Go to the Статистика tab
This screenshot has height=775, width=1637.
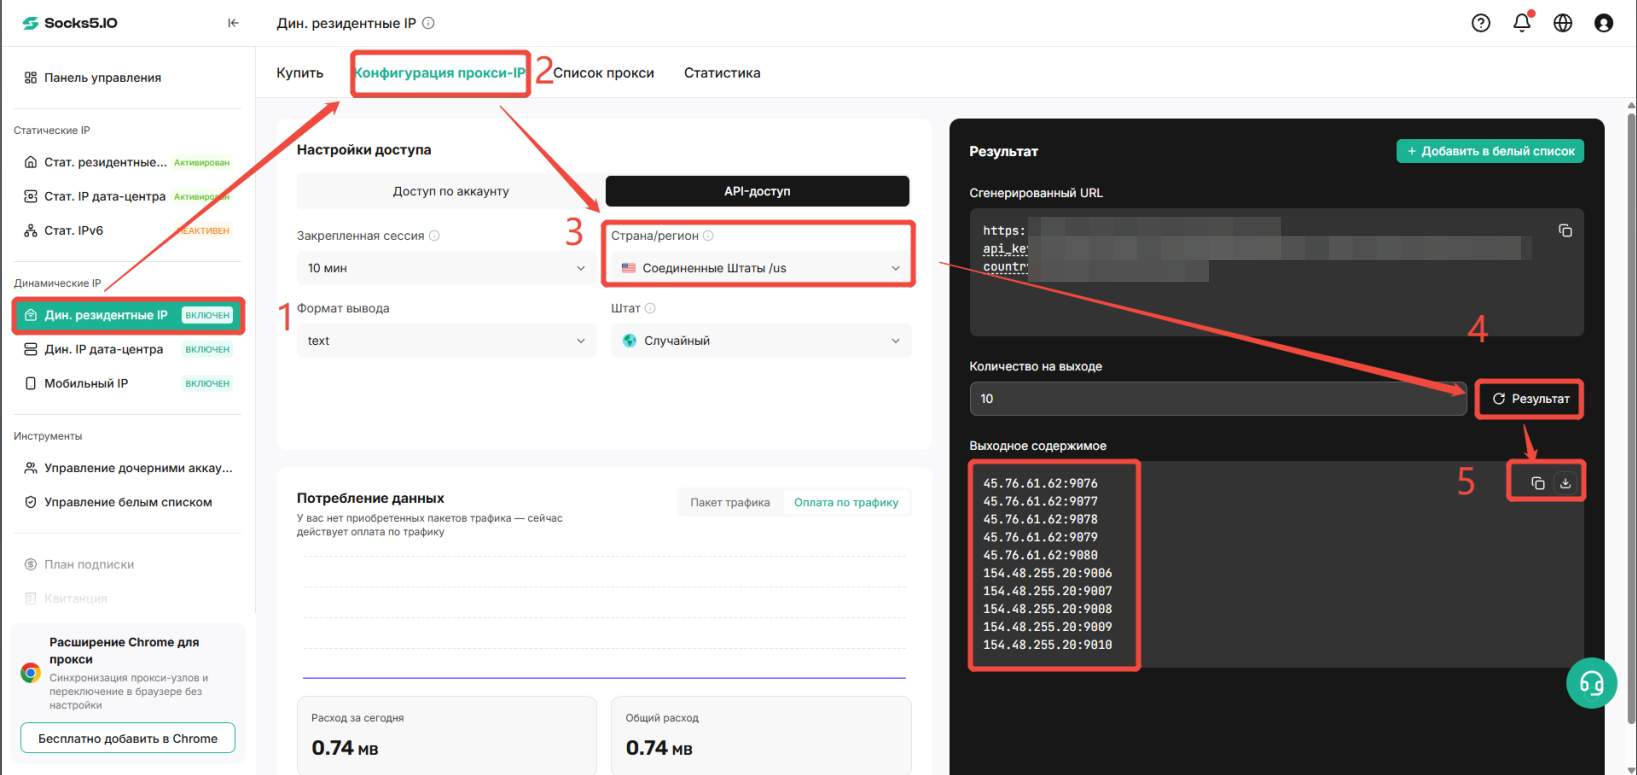722,73
